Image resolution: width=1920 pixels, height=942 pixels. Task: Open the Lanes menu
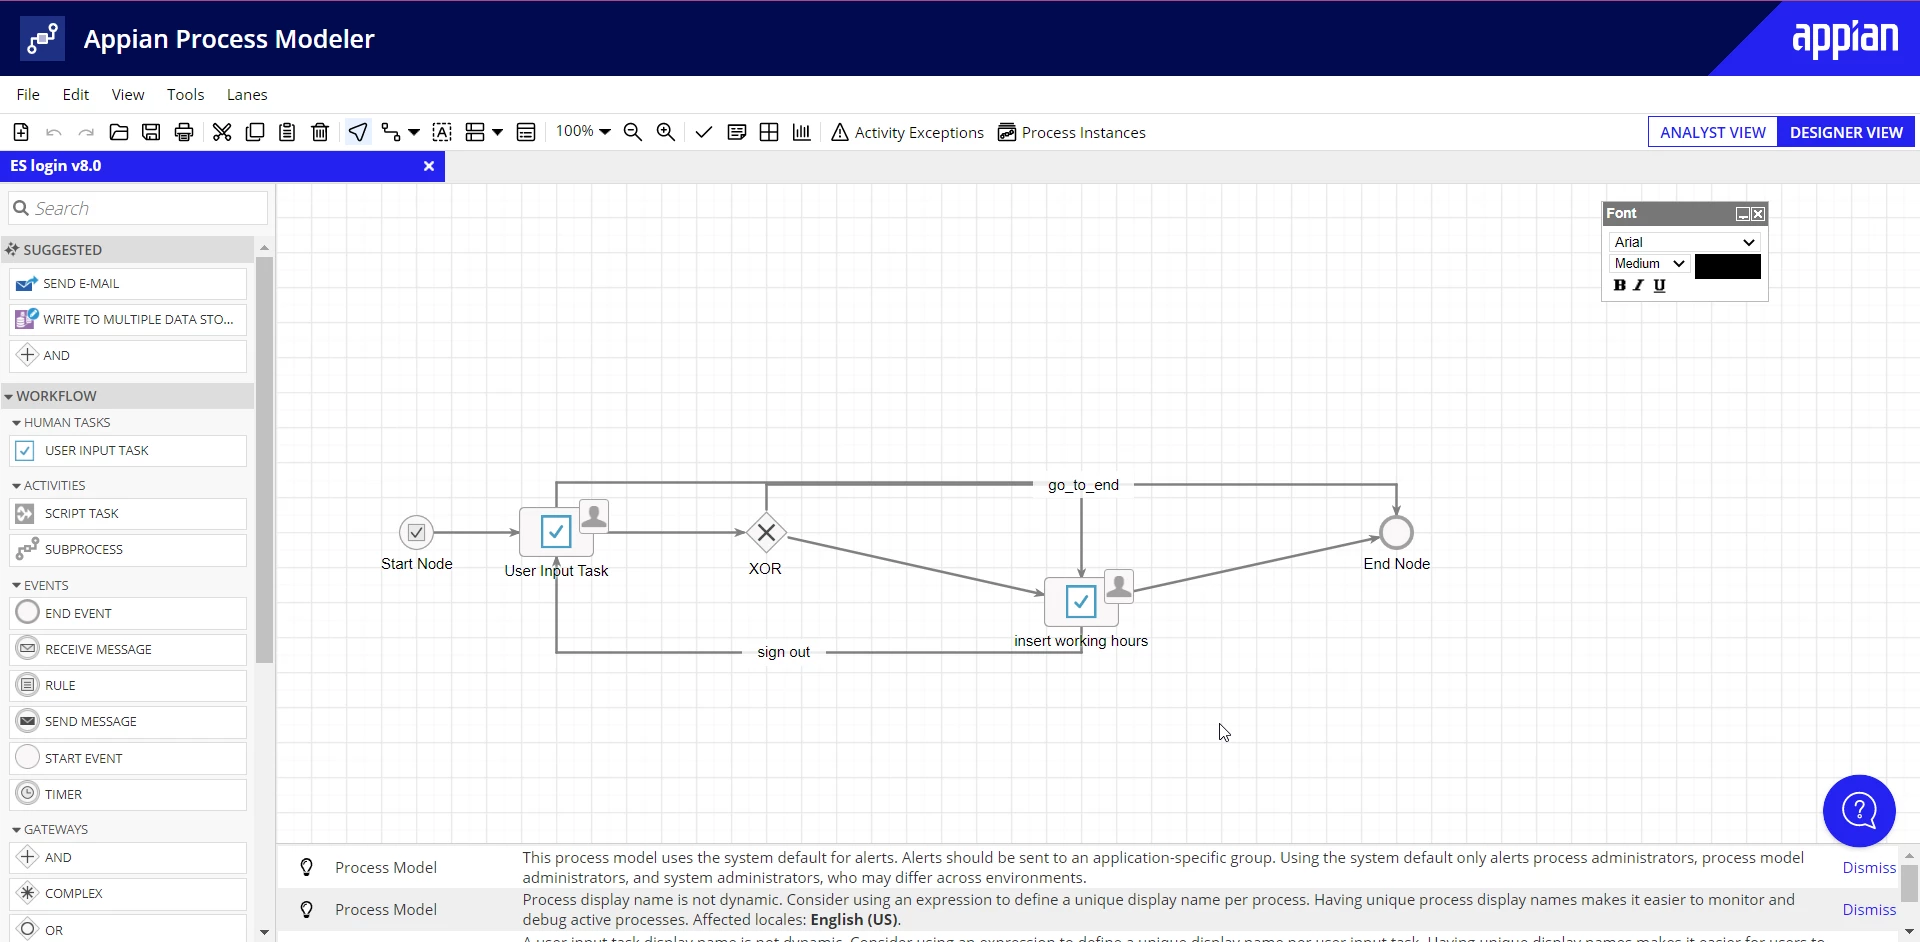pos(247,94)
